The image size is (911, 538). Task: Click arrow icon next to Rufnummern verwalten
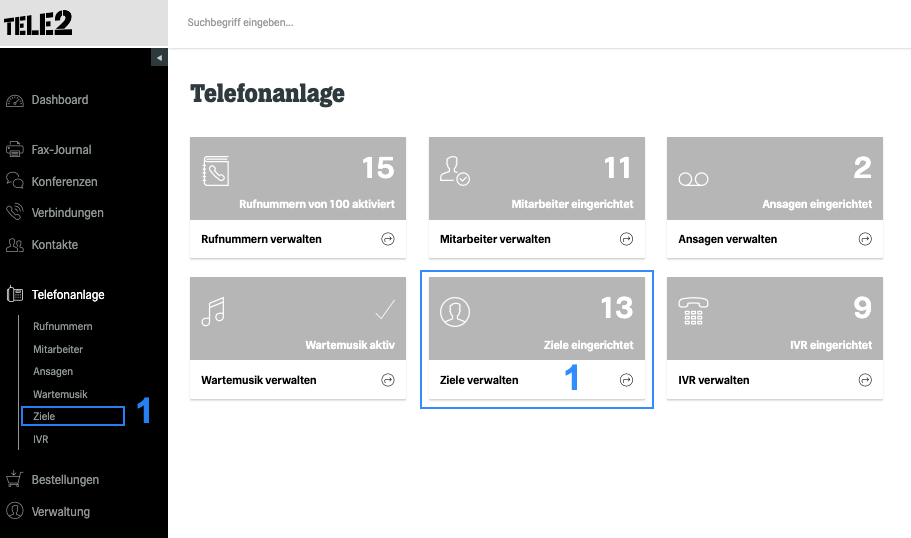click(x=388, y=239)
